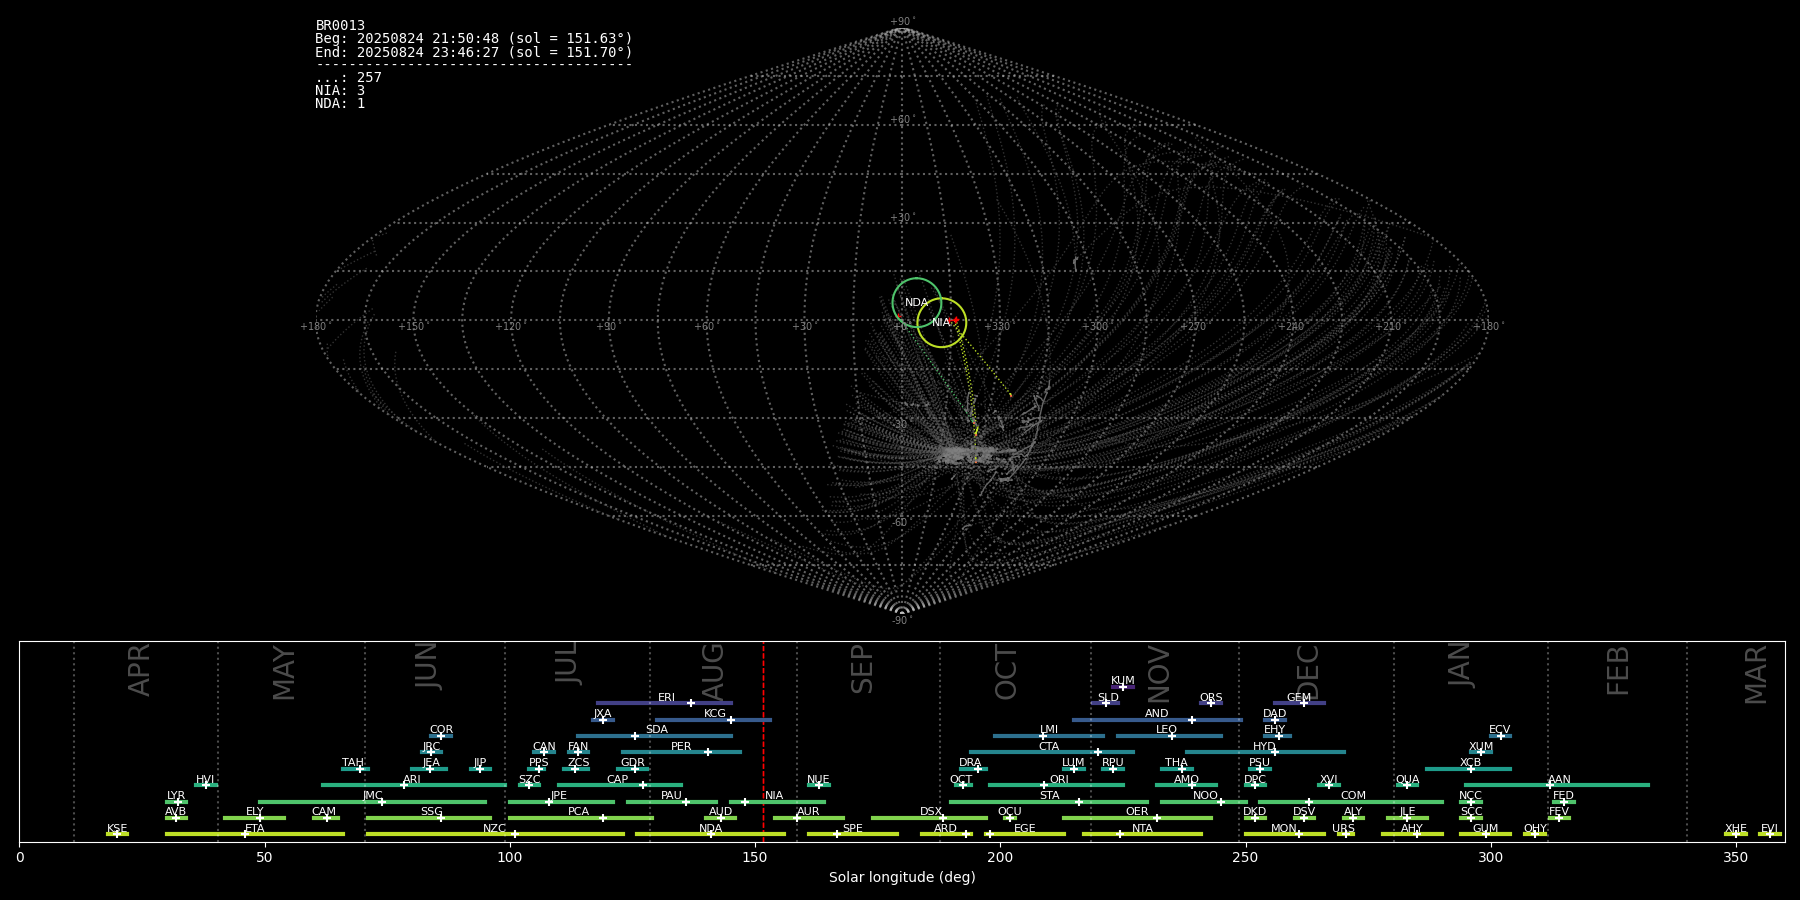Select the GEM shower label
The height and width of the screenshot is (900, 1800).
point(1299,698)
